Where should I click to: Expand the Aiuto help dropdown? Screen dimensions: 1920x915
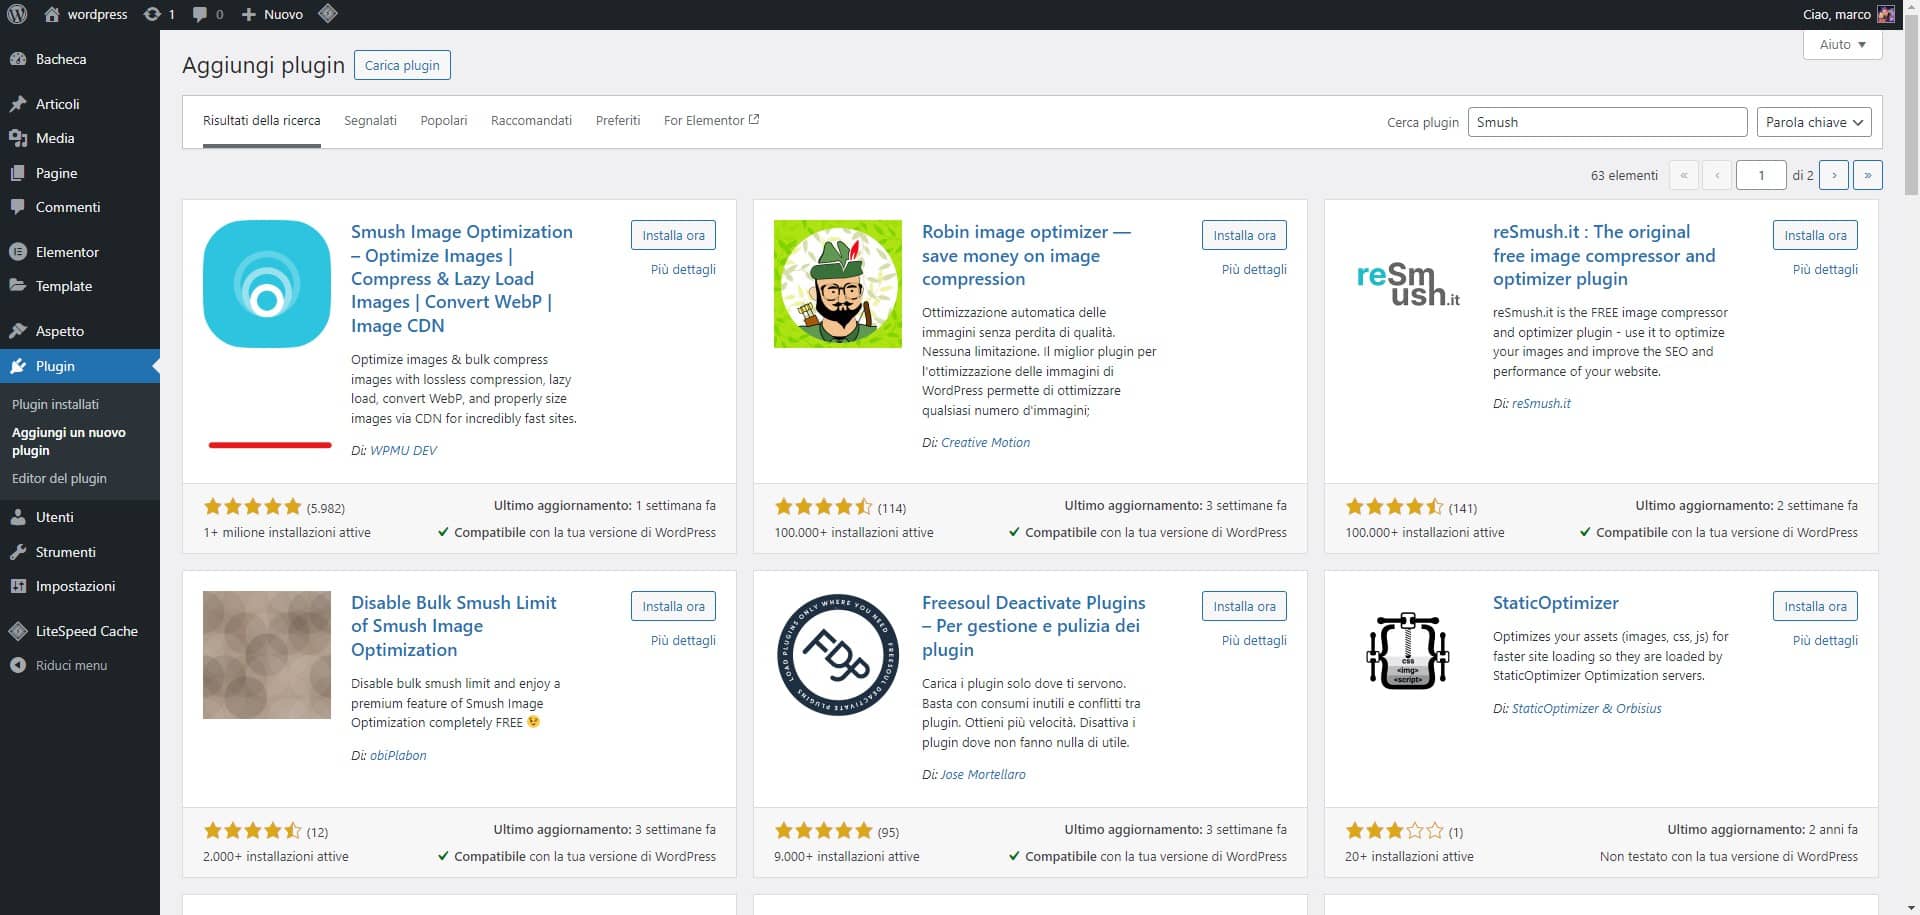(1842, 45)
